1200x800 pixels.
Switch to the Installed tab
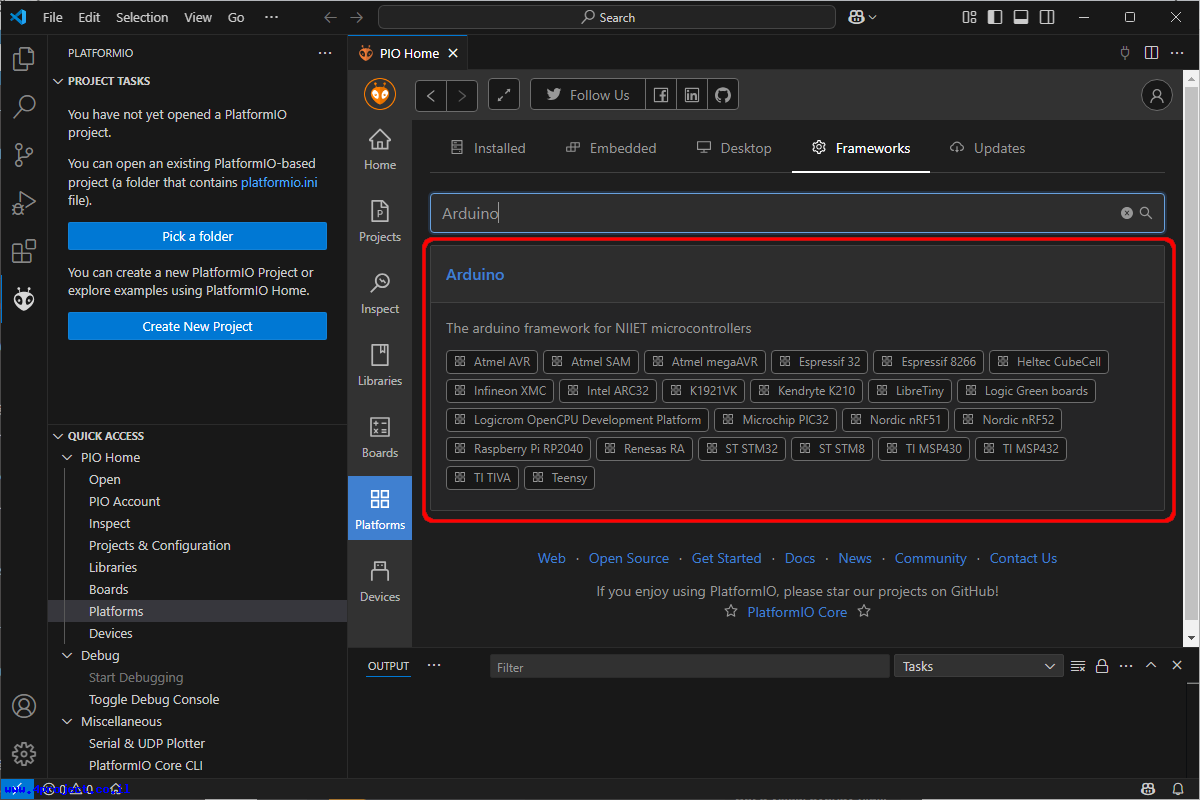(x=487, y=148)
